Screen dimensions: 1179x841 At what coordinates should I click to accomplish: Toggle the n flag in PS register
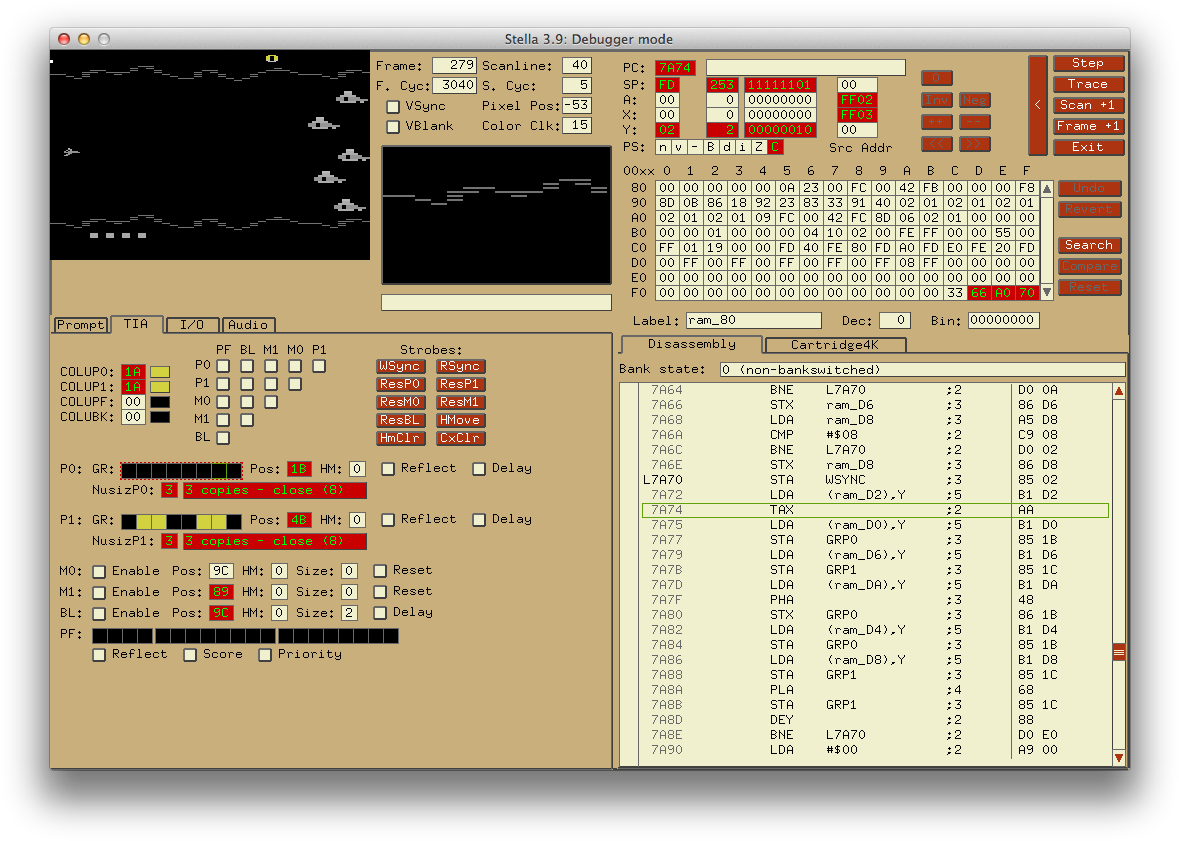coord(662,147)
